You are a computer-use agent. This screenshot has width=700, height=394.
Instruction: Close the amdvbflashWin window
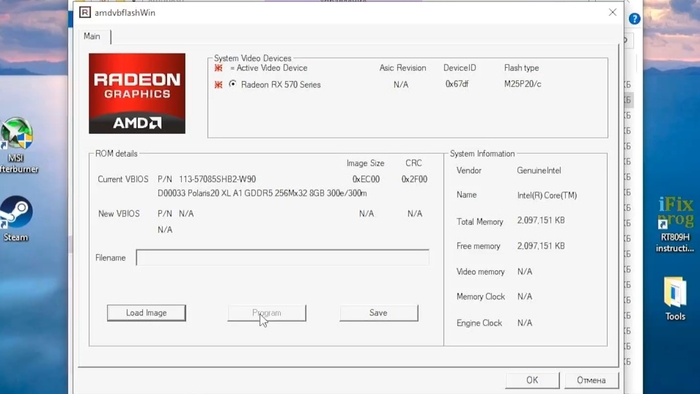[612, 12]
